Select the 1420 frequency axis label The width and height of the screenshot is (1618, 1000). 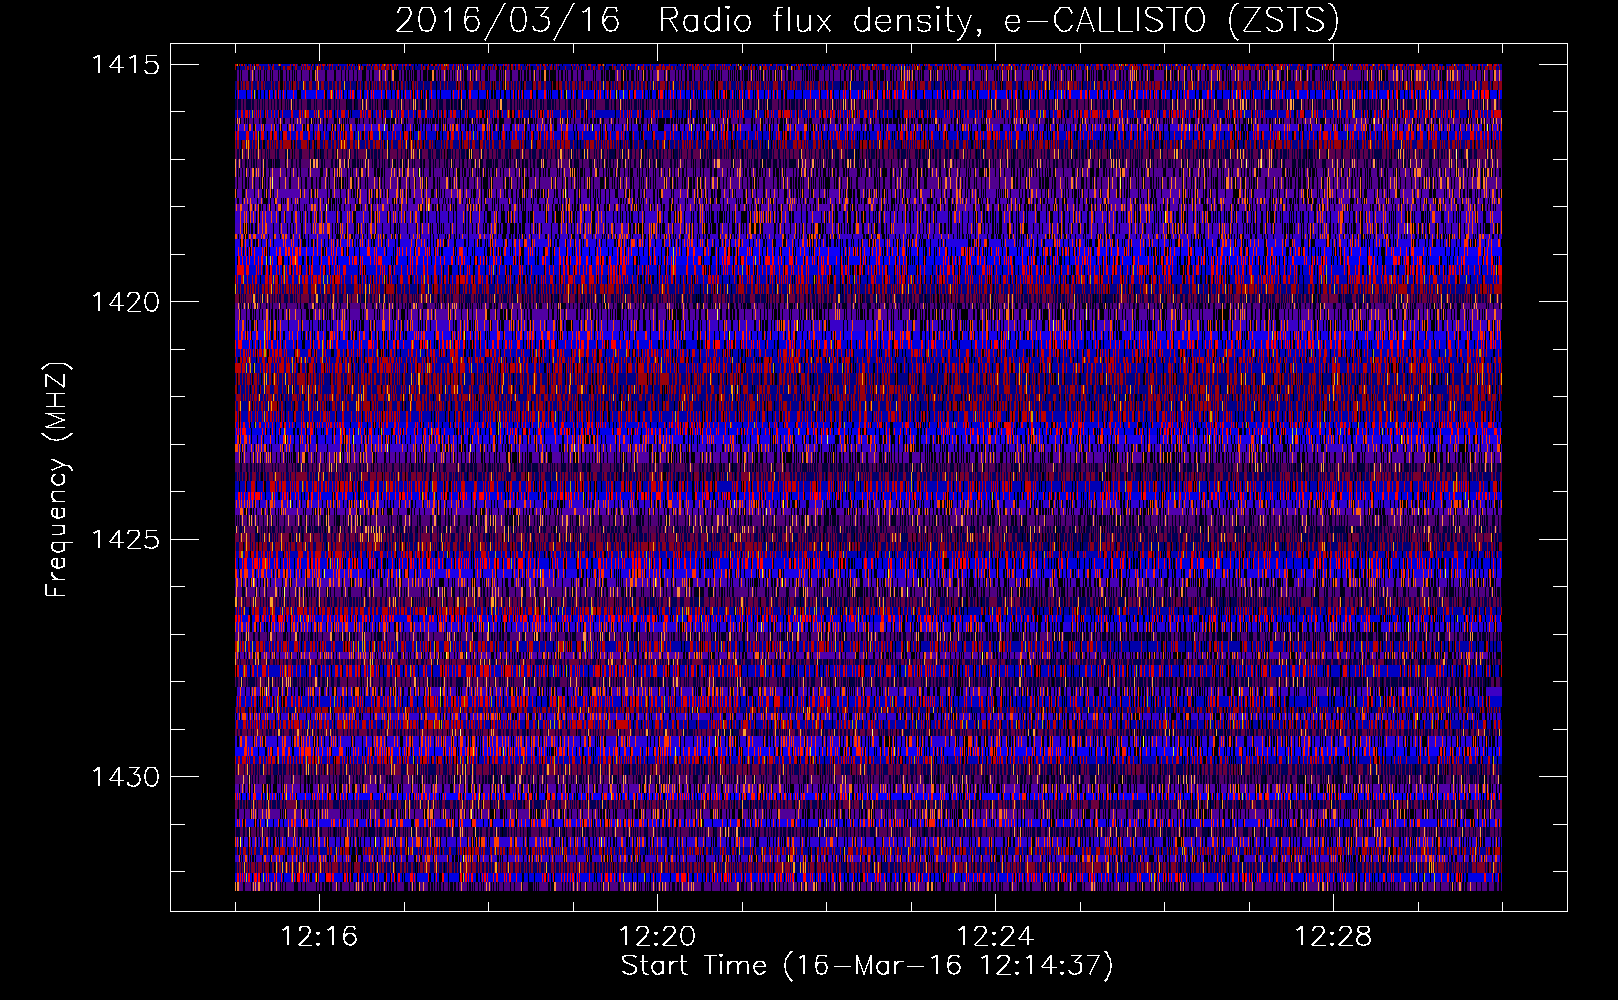[125, 302]
